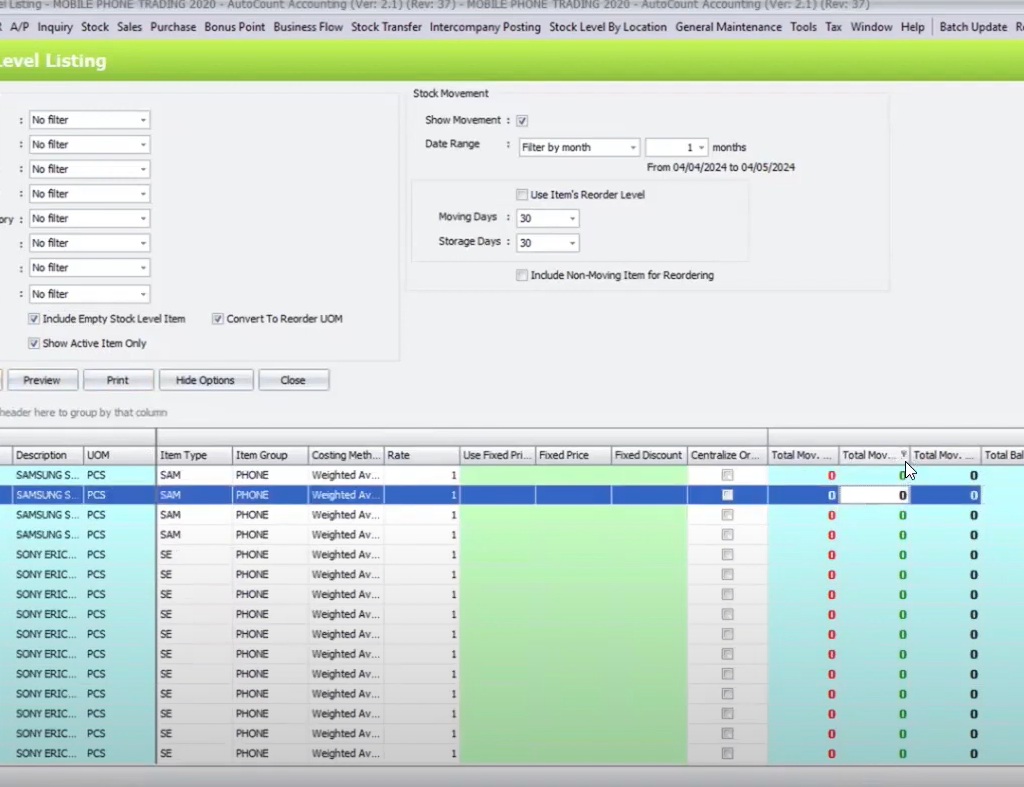This screenshot has height=787, width=1024.
Task: Click the filter icon in Total Mov. column header
Action: (x=903, y=455)
